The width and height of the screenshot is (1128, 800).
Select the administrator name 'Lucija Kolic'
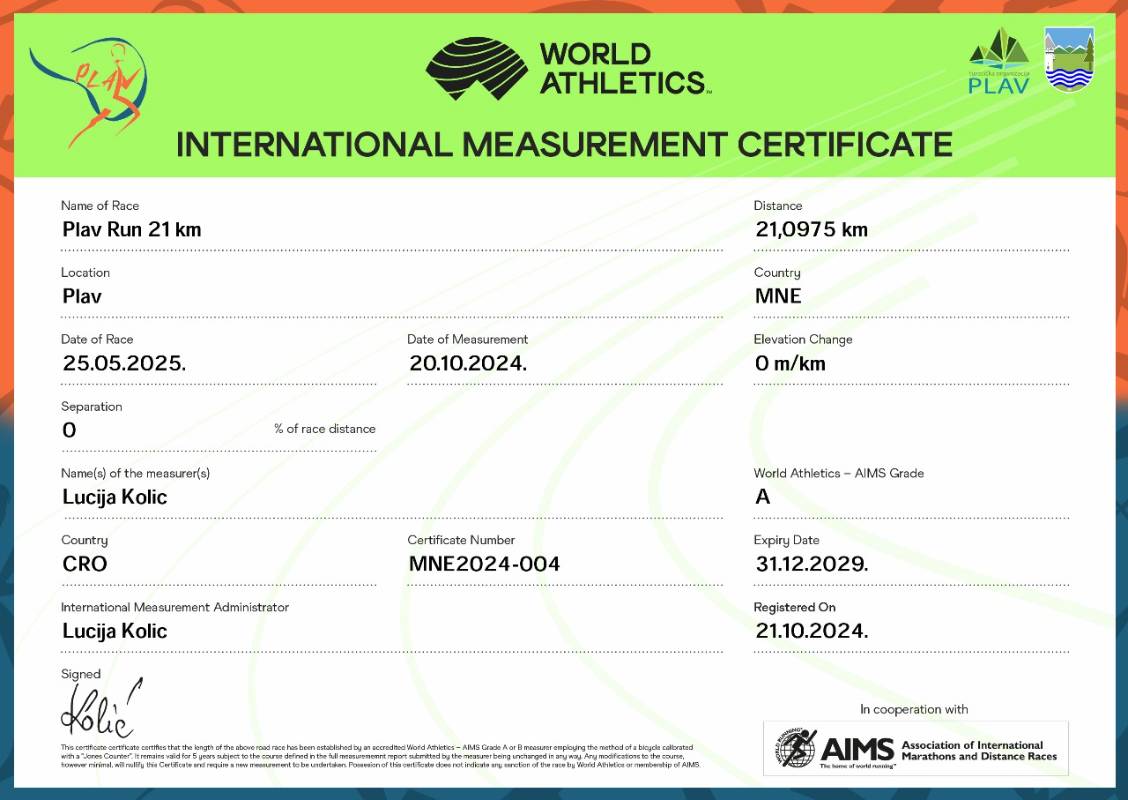pos(115,631)
